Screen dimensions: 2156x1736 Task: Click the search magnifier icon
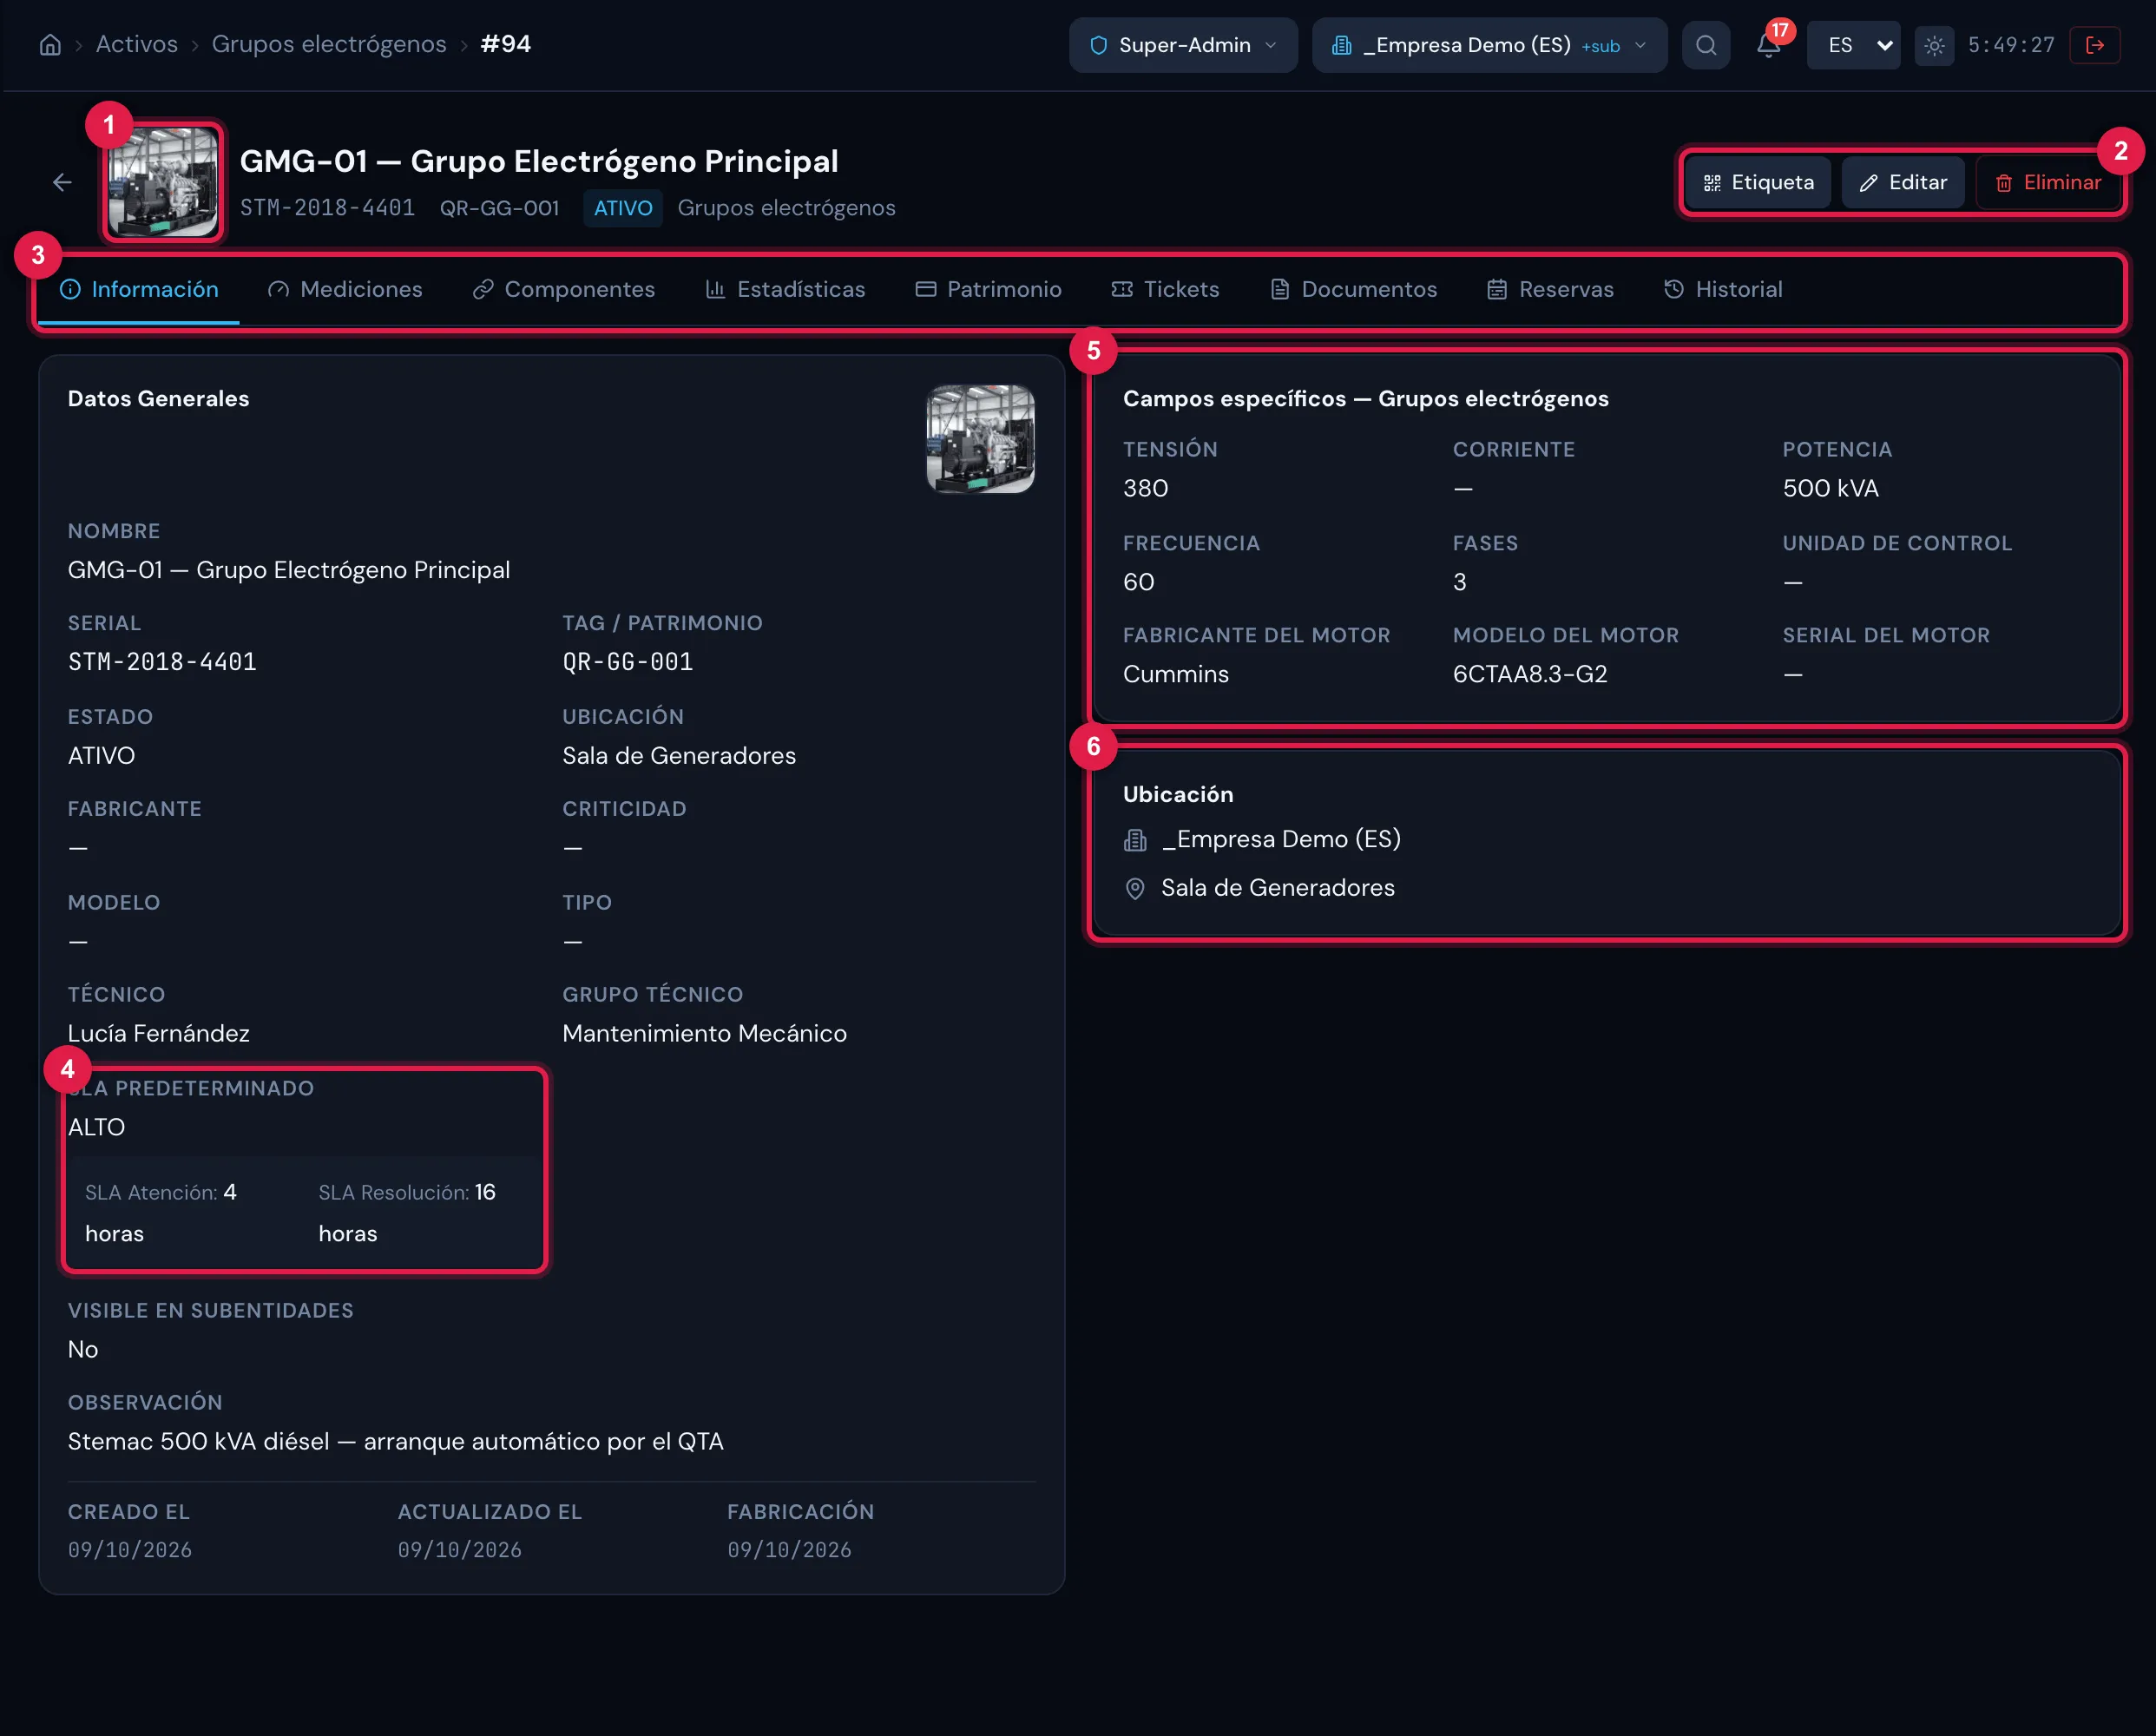tap(1706, 45)
